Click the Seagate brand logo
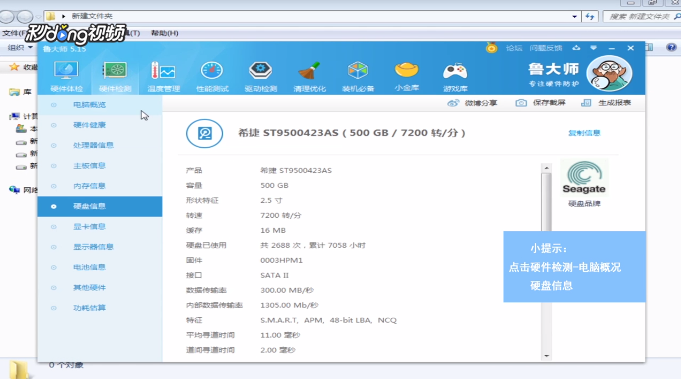This screenshot has width=681, height=379. pos(584,178)
